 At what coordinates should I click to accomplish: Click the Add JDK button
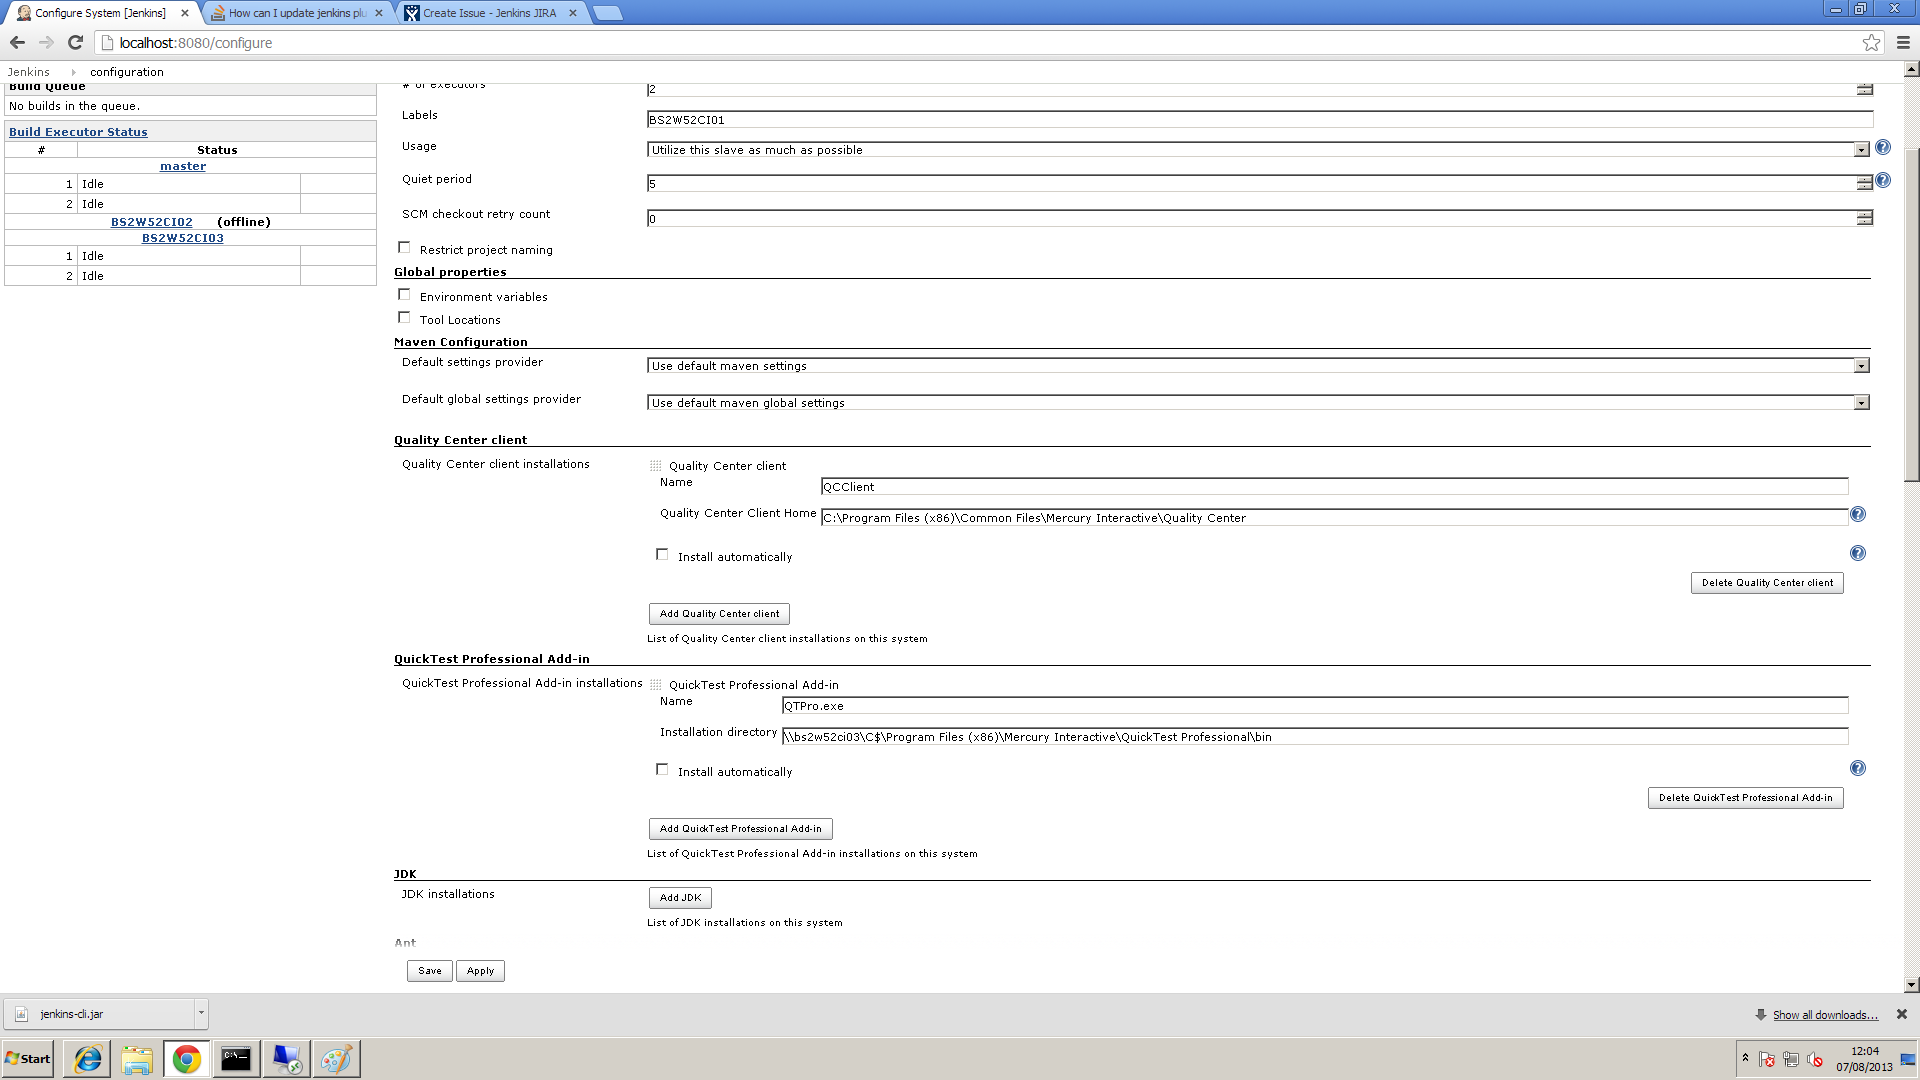click(x=680, y=898)
